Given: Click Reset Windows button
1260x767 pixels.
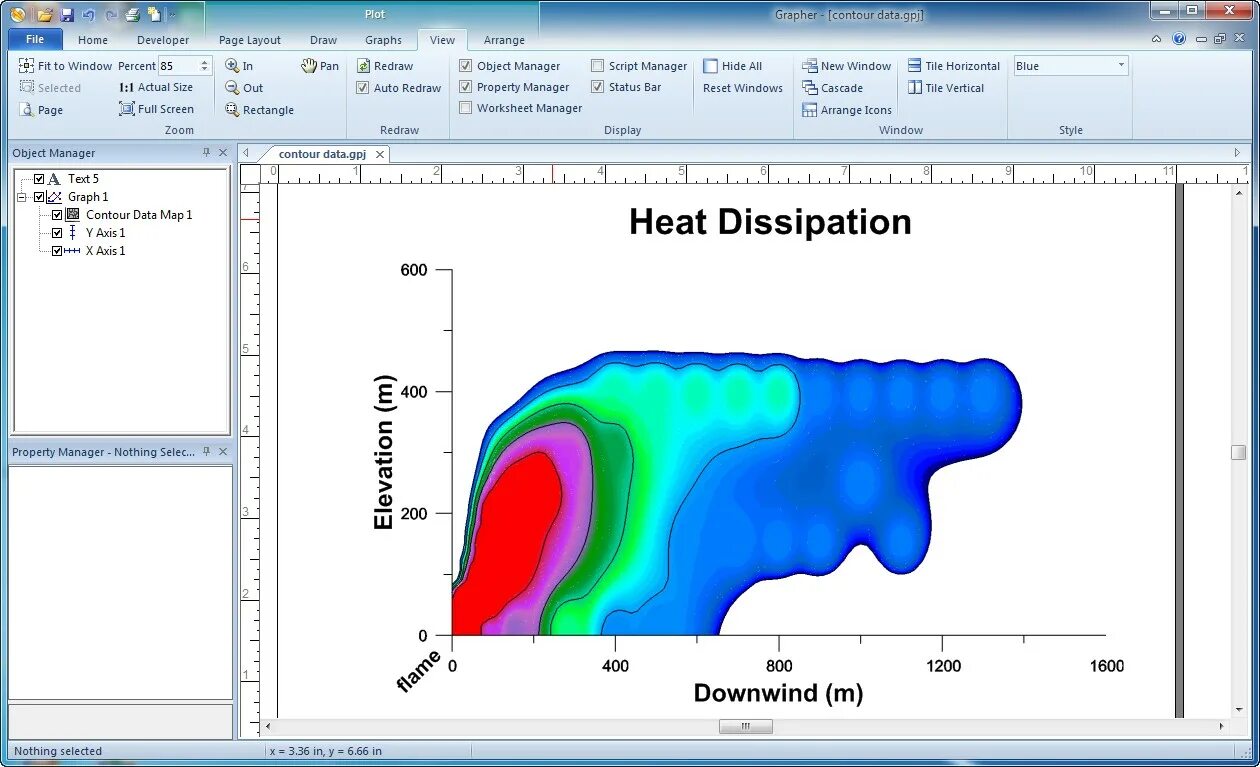Looking at the screenshot, I should [742, 88].
